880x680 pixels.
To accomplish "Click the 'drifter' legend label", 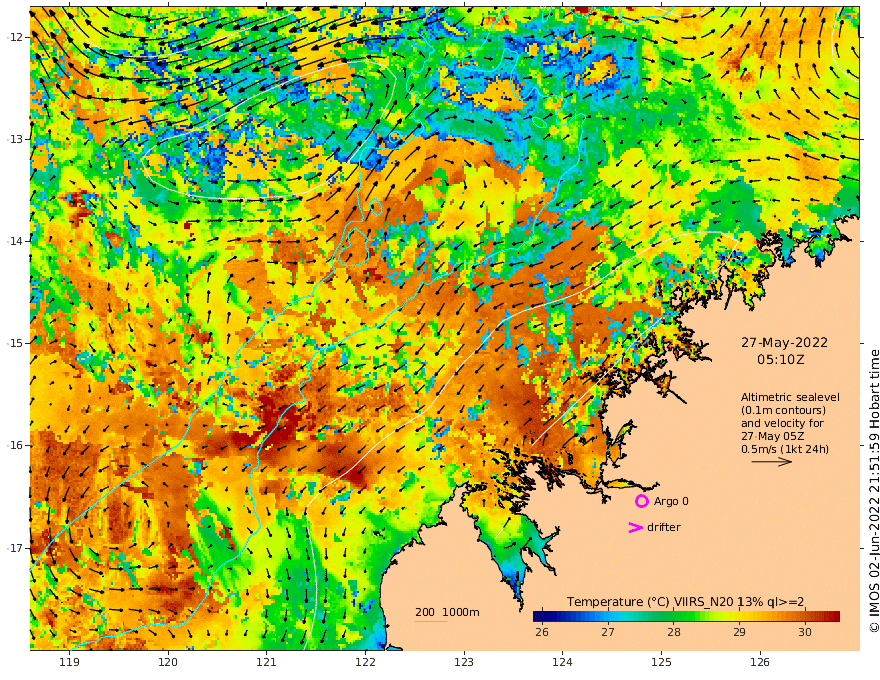I will (663, 527).
